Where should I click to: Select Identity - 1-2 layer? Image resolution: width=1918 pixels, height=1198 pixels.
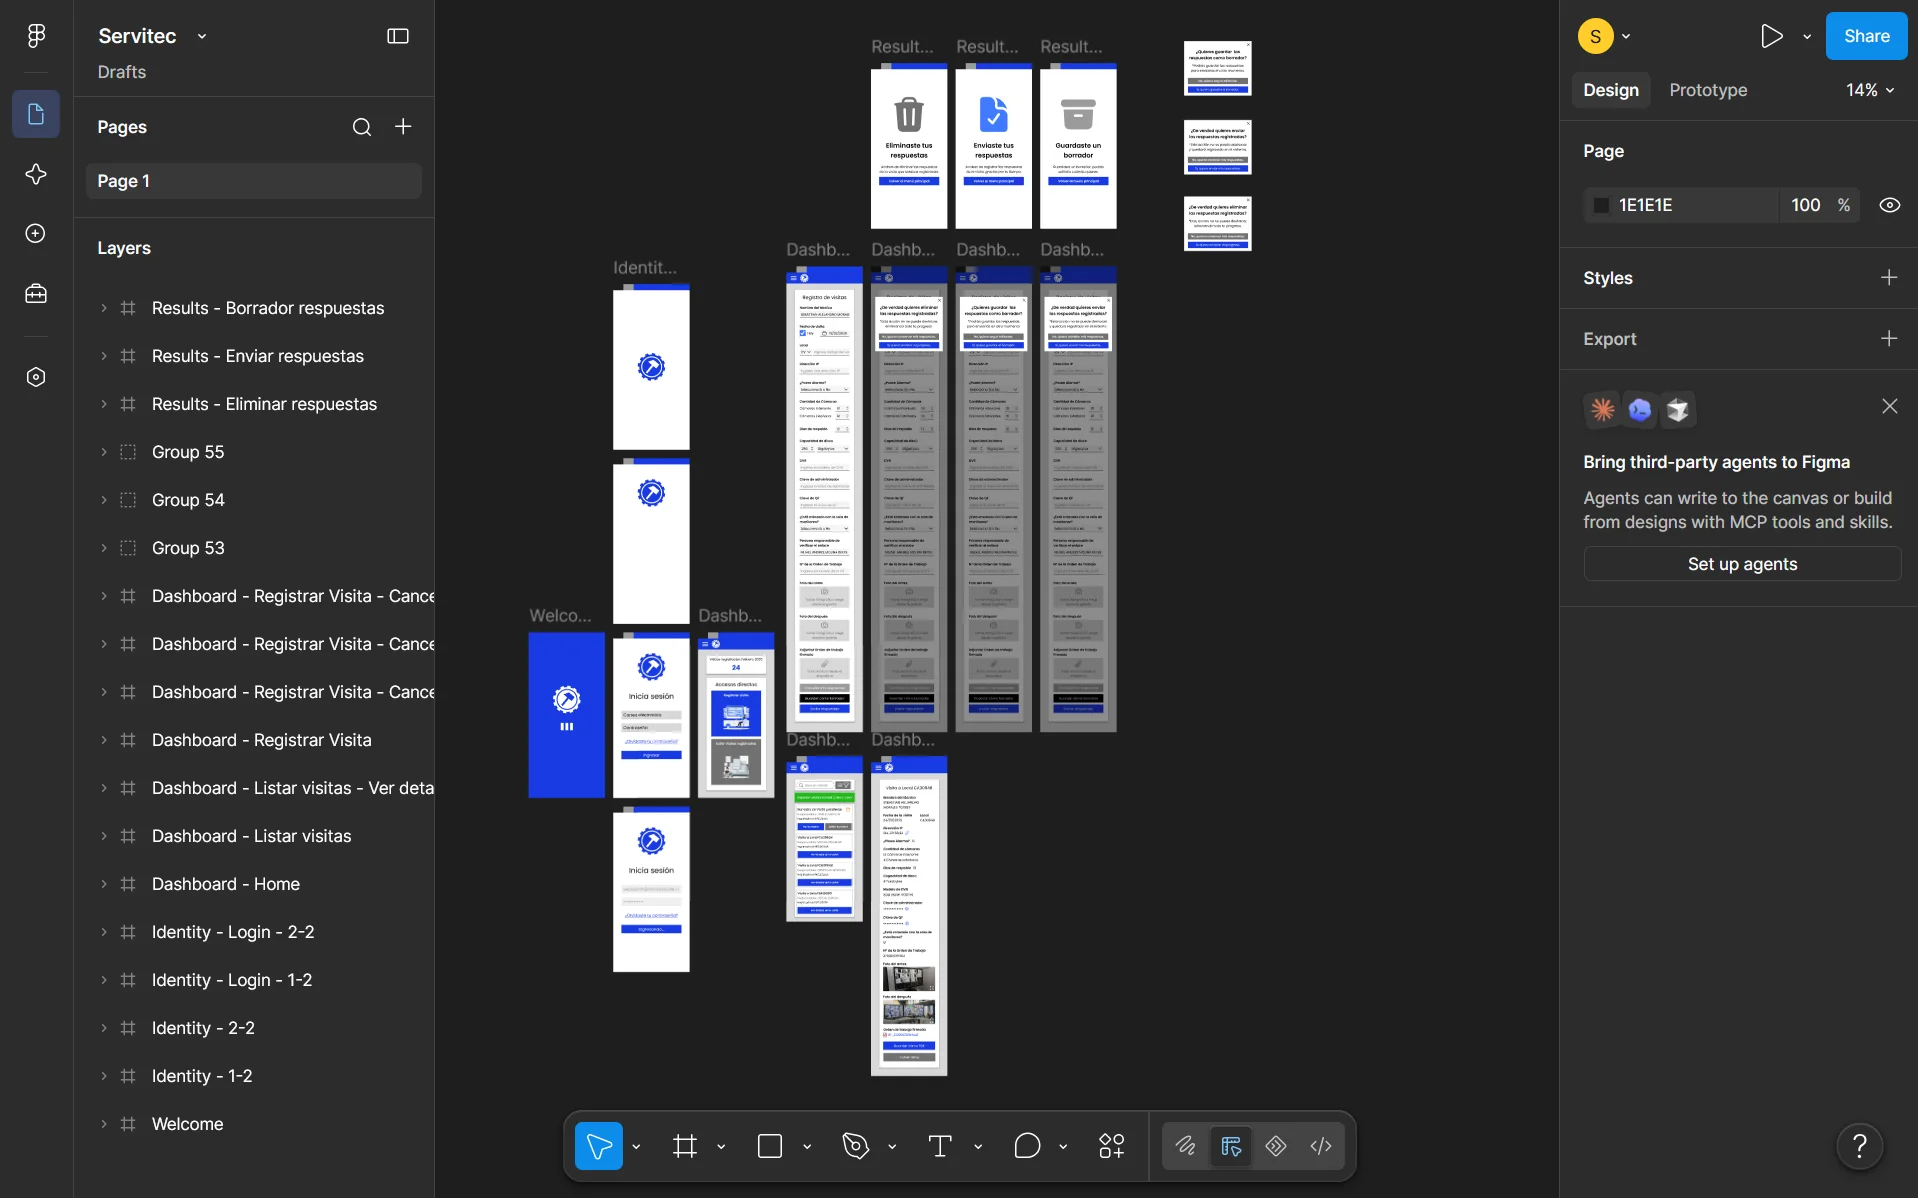click(202, 1076)
